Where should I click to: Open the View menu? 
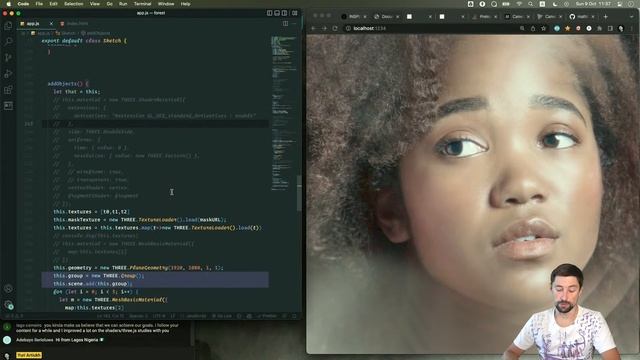click(95, 4)
